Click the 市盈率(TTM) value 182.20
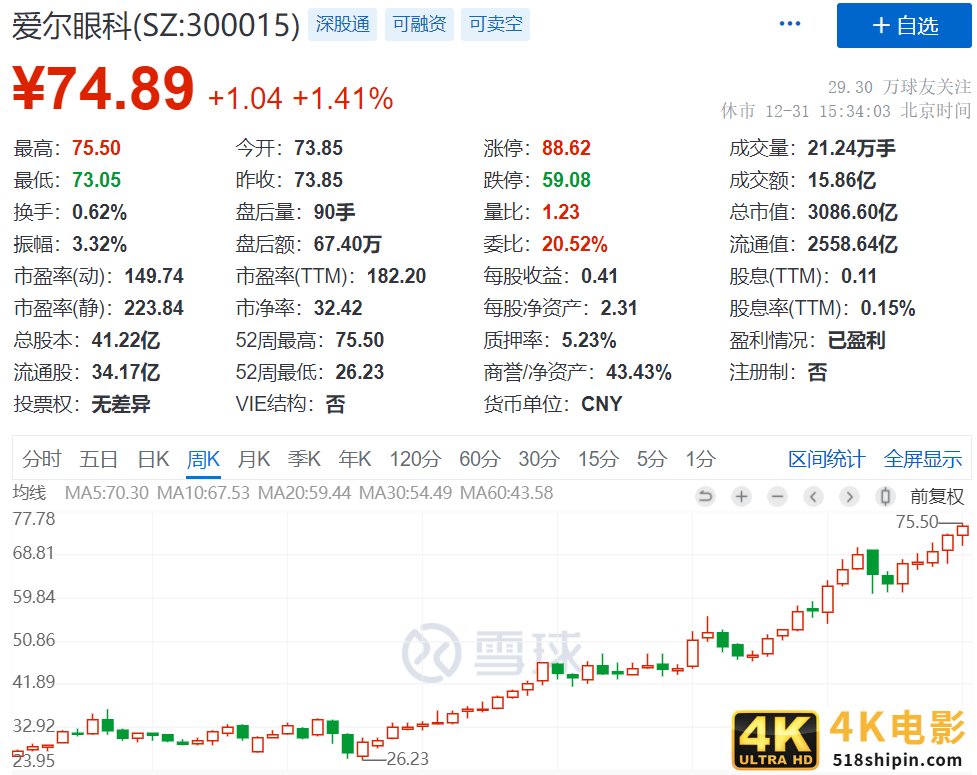 tap(396, 276)
